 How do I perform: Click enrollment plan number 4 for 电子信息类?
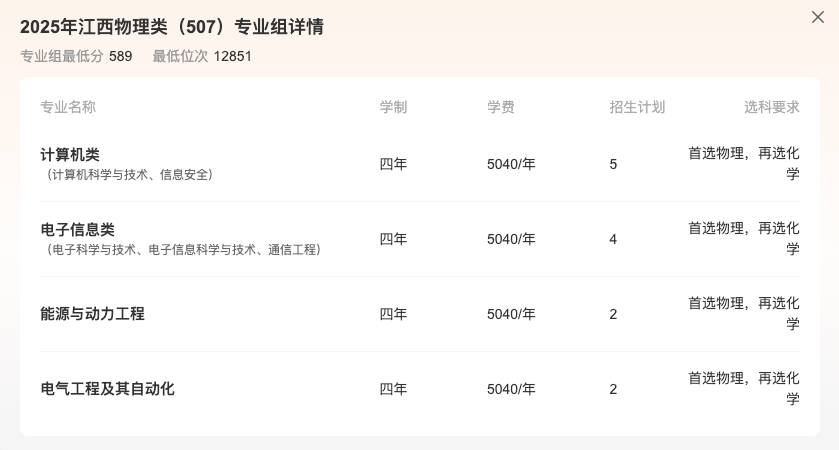point(613,239)
